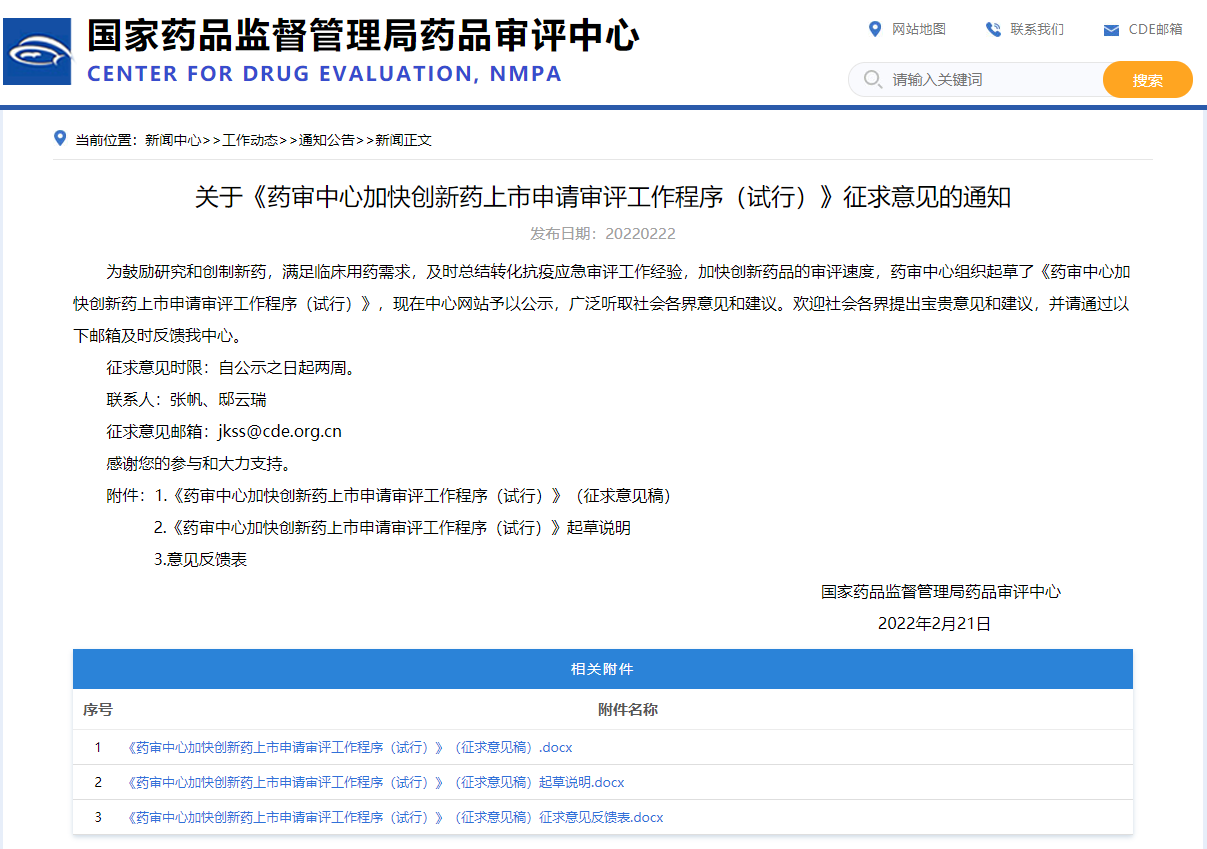Click the 序号 column header

[98, 710]
